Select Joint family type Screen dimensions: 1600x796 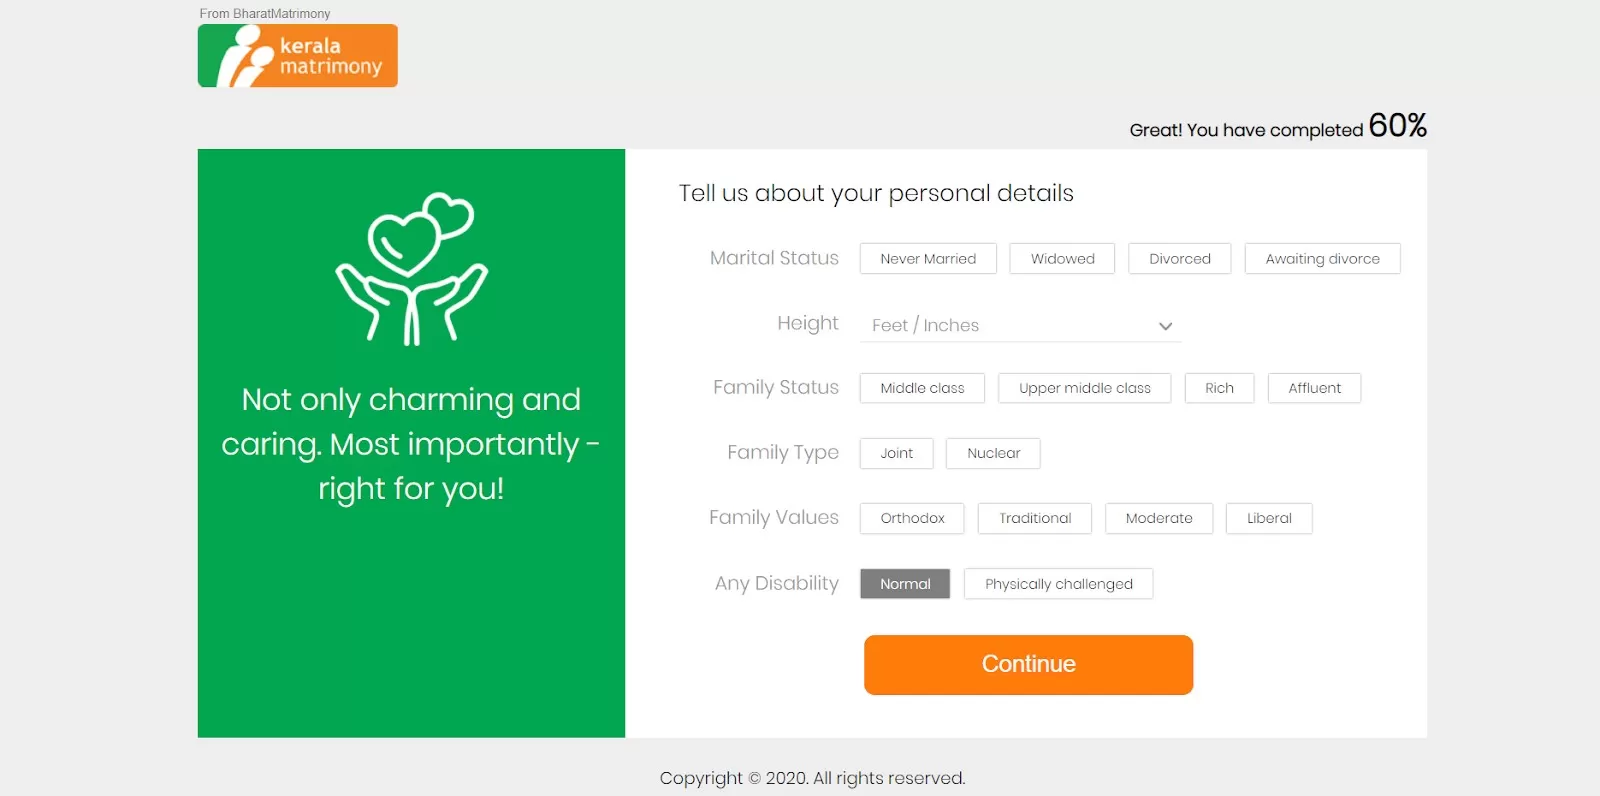point(896,453)
